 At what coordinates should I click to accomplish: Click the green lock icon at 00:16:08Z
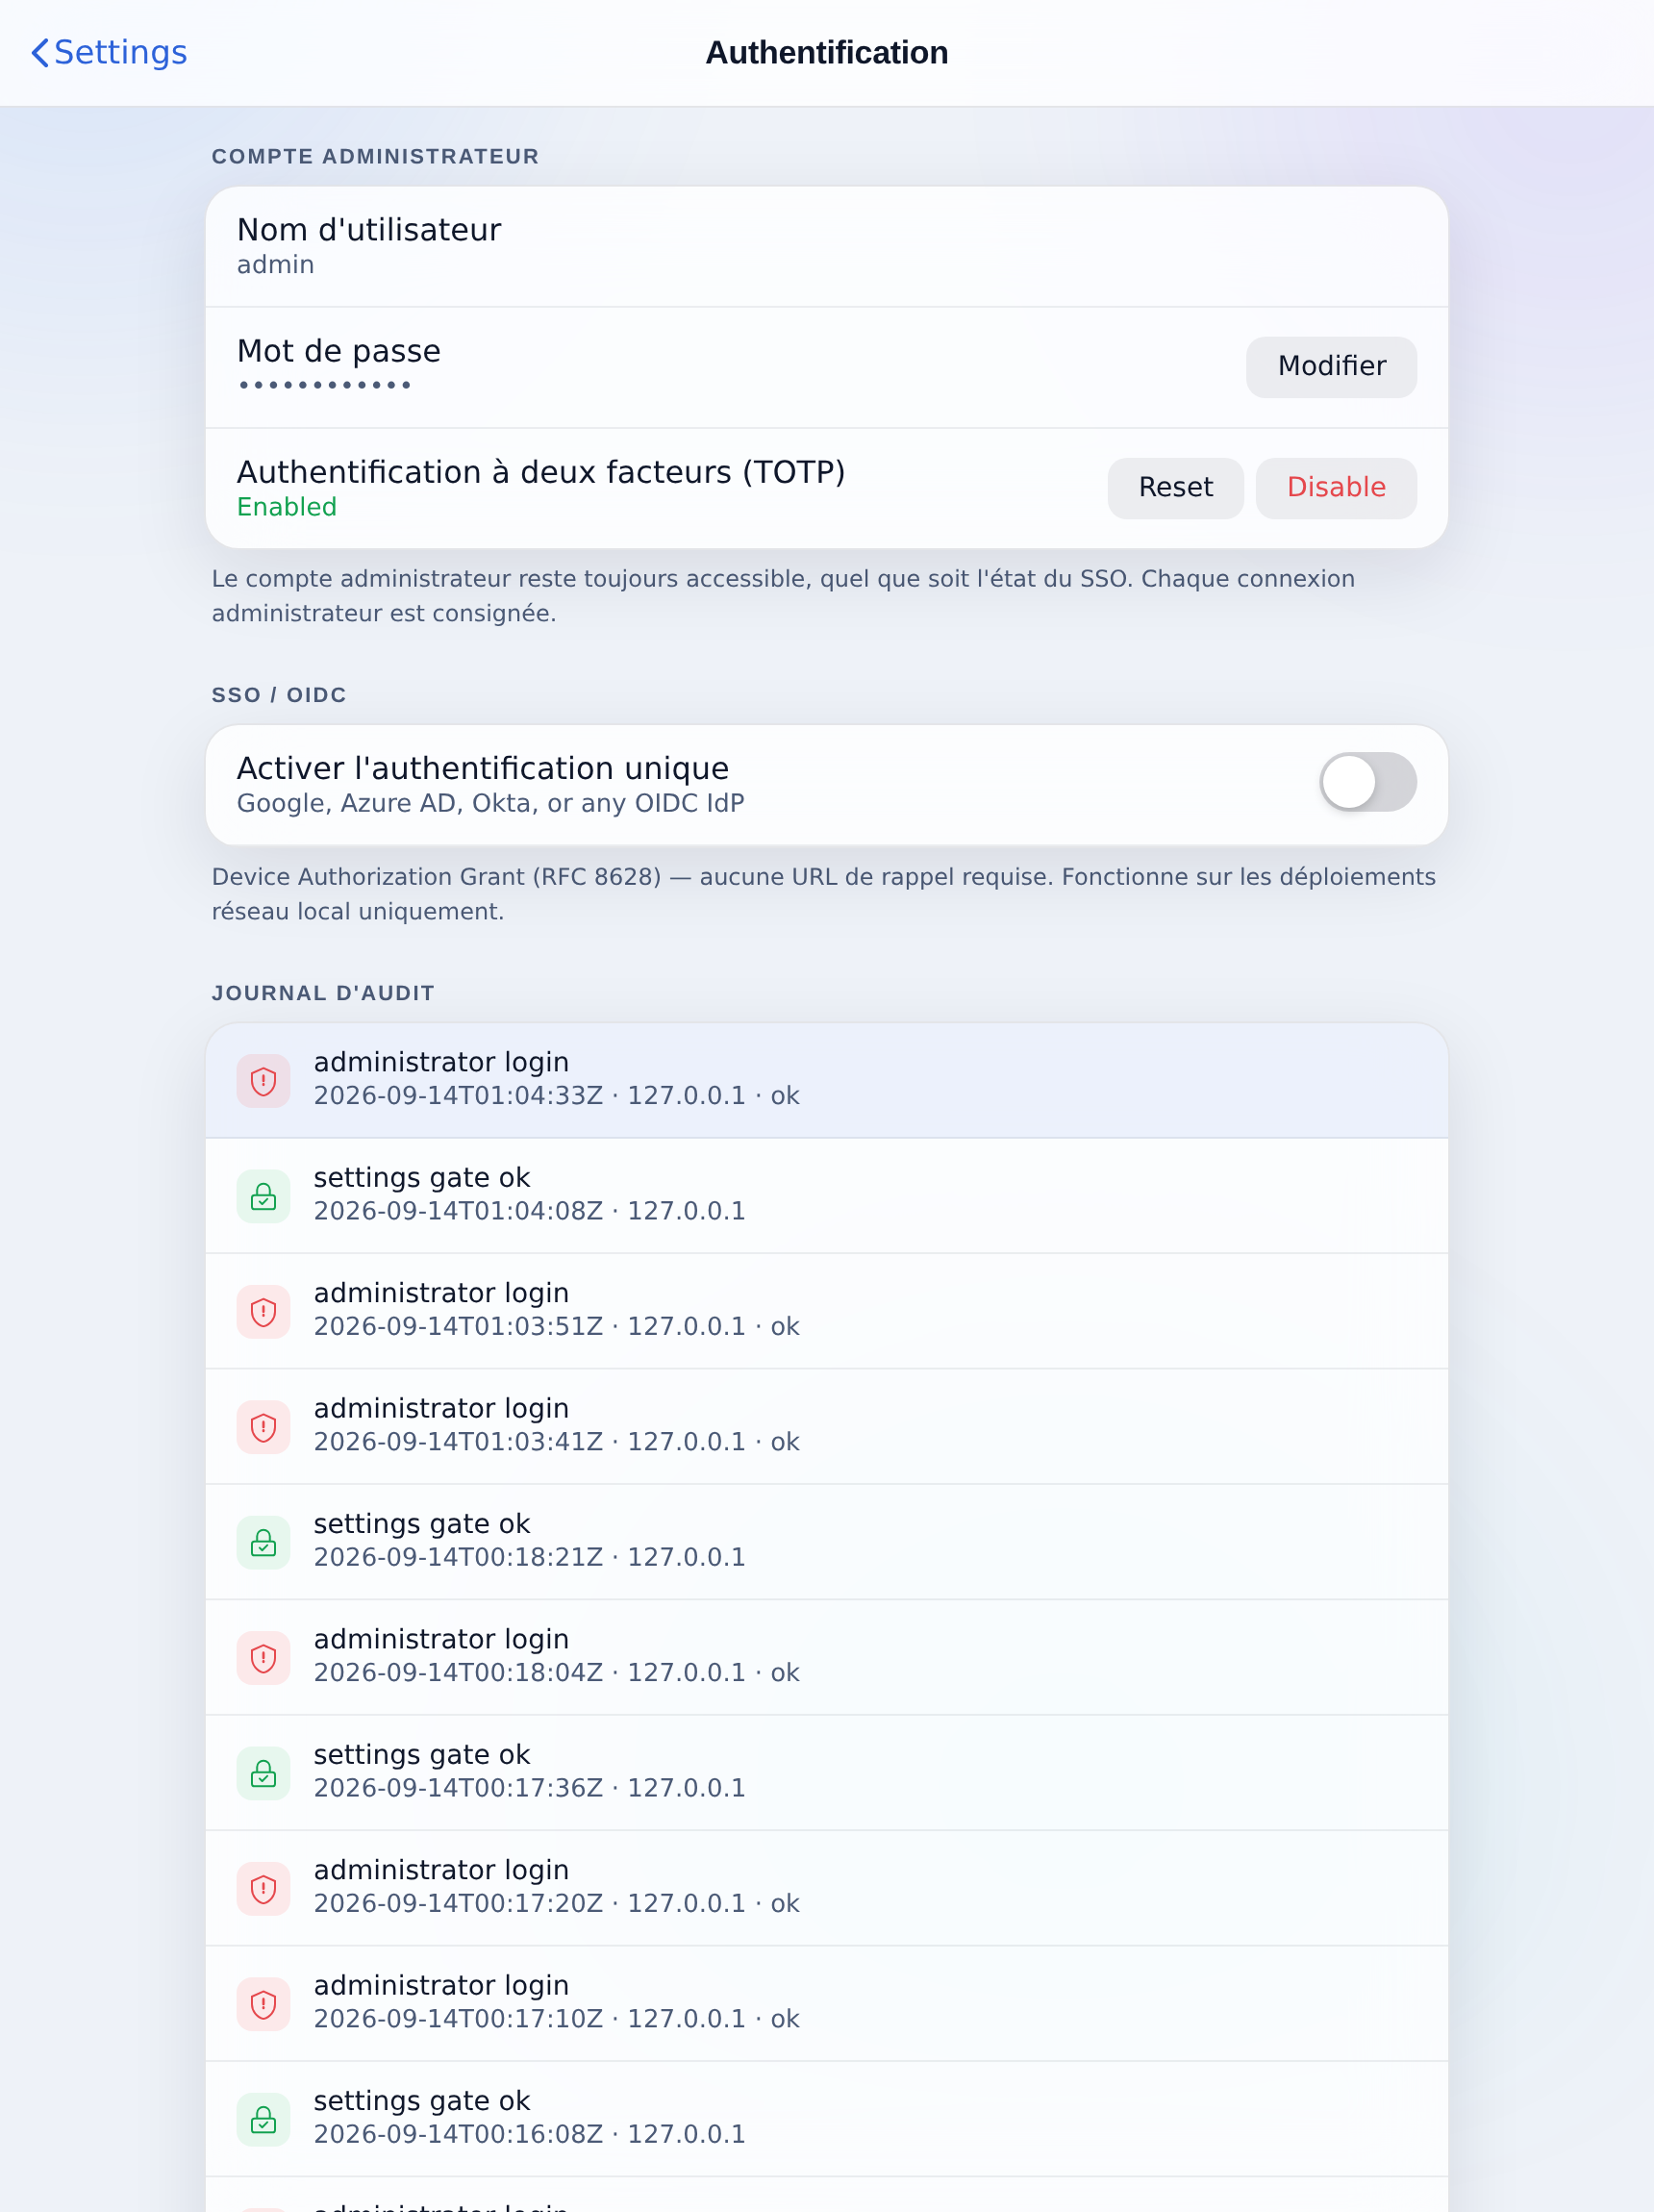click(x=263, y=2120)
